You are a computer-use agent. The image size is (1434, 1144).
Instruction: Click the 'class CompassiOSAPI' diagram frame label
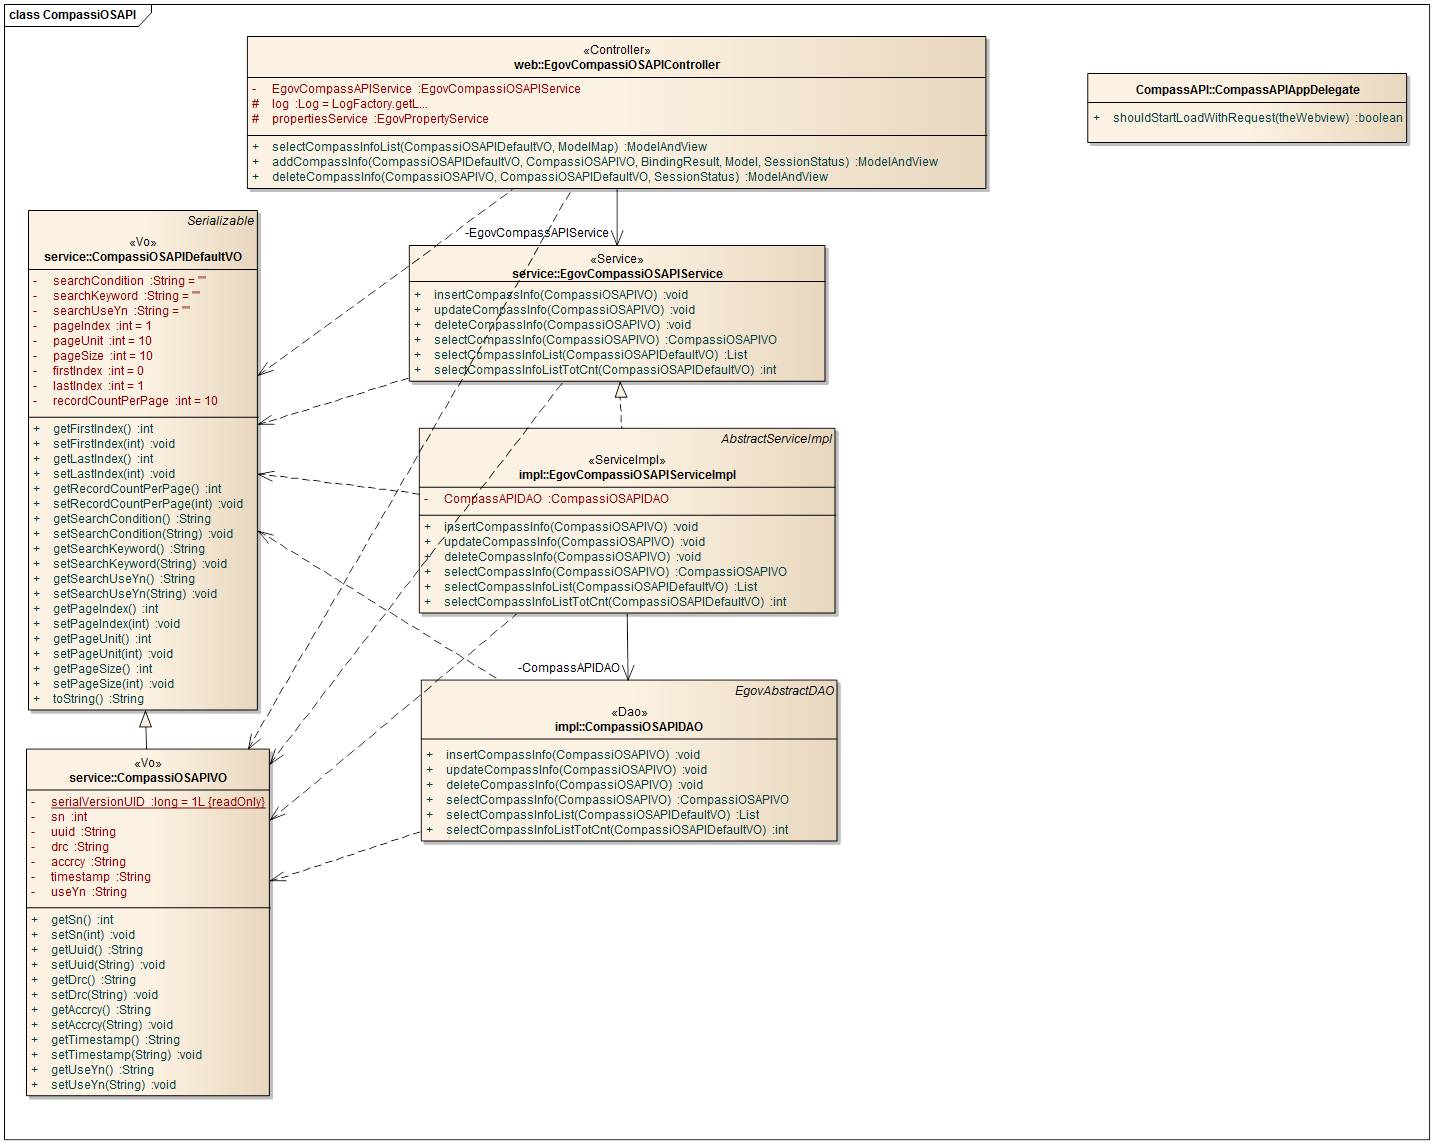click(x=73, y=16)
